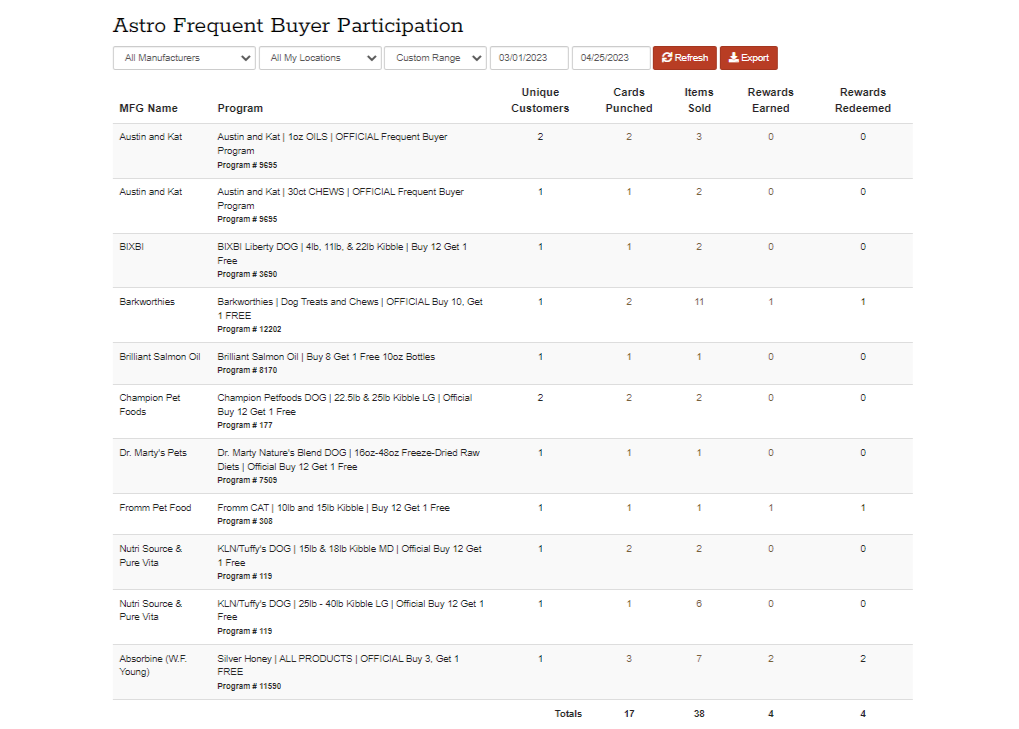
Task: Click the Rewards Redeemed column header
Action: pyautogui.click(x=863, y=100)
